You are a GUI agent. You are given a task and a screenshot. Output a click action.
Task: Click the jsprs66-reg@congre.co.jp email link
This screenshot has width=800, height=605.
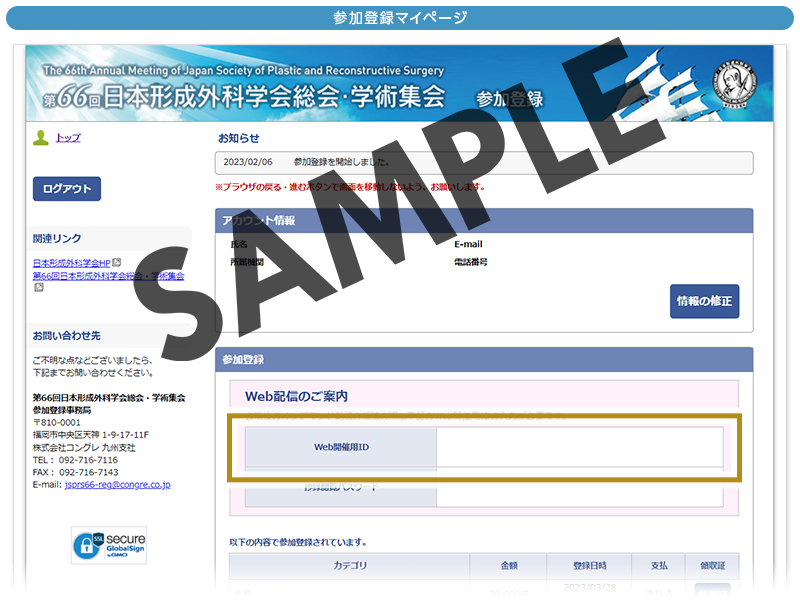coord(118,485)
